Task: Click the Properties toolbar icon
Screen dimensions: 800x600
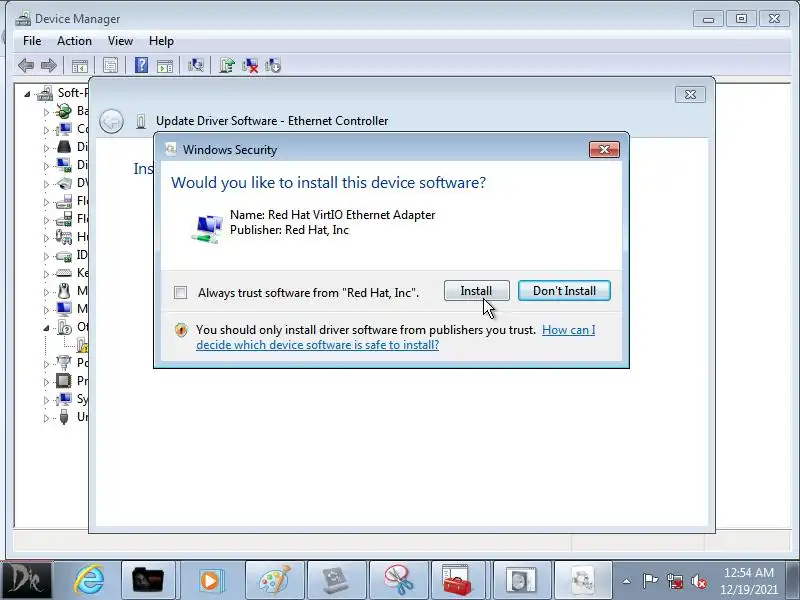Action: pos(110,65)
